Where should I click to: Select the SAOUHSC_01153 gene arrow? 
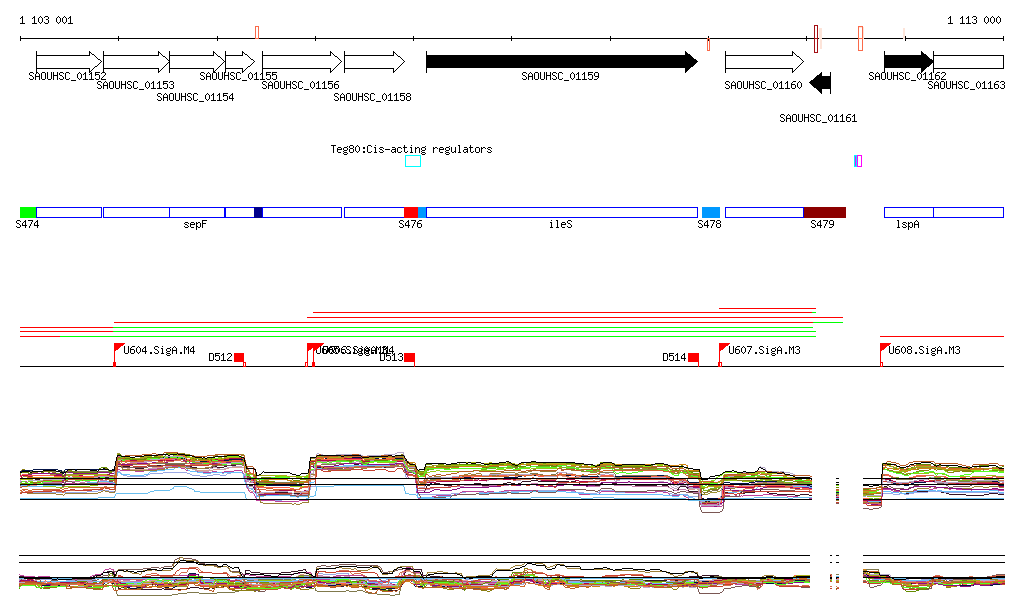[x=136, y=62]
